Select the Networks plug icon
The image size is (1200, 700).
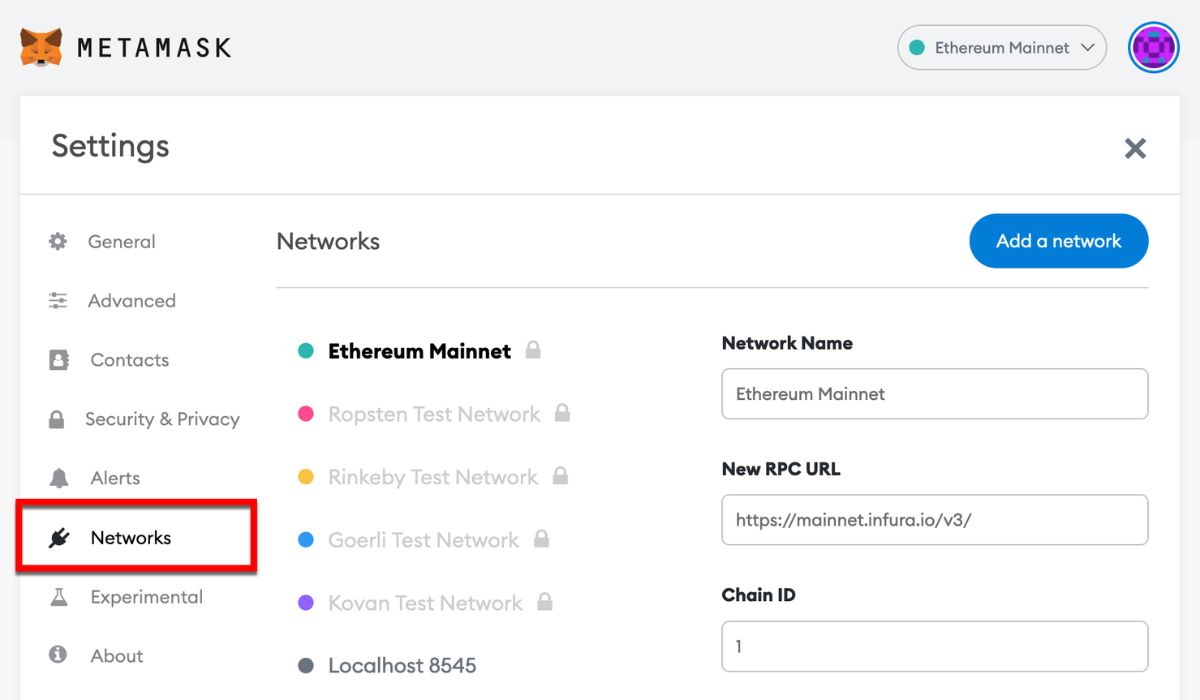point(57,536)
